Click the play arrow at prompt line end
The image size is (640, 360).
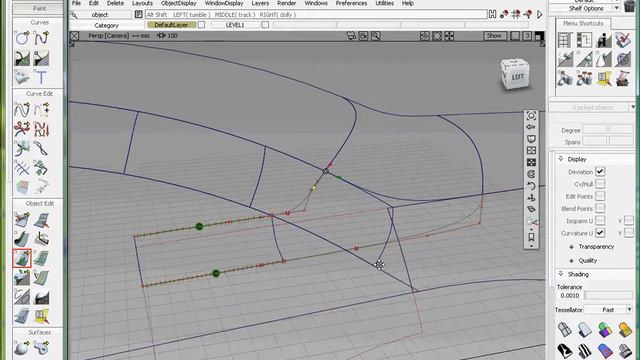pos(540,15)
